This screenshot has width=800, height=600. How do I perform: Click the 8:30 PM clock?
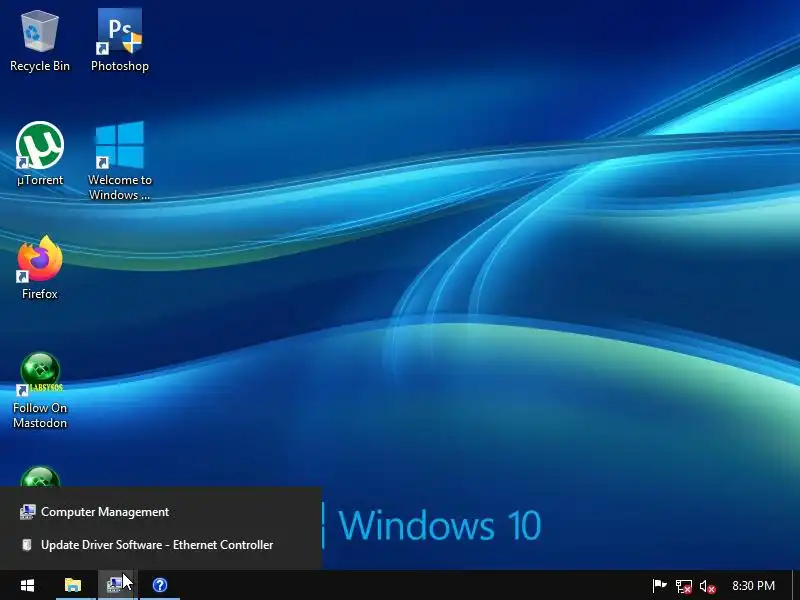[754, 586]
